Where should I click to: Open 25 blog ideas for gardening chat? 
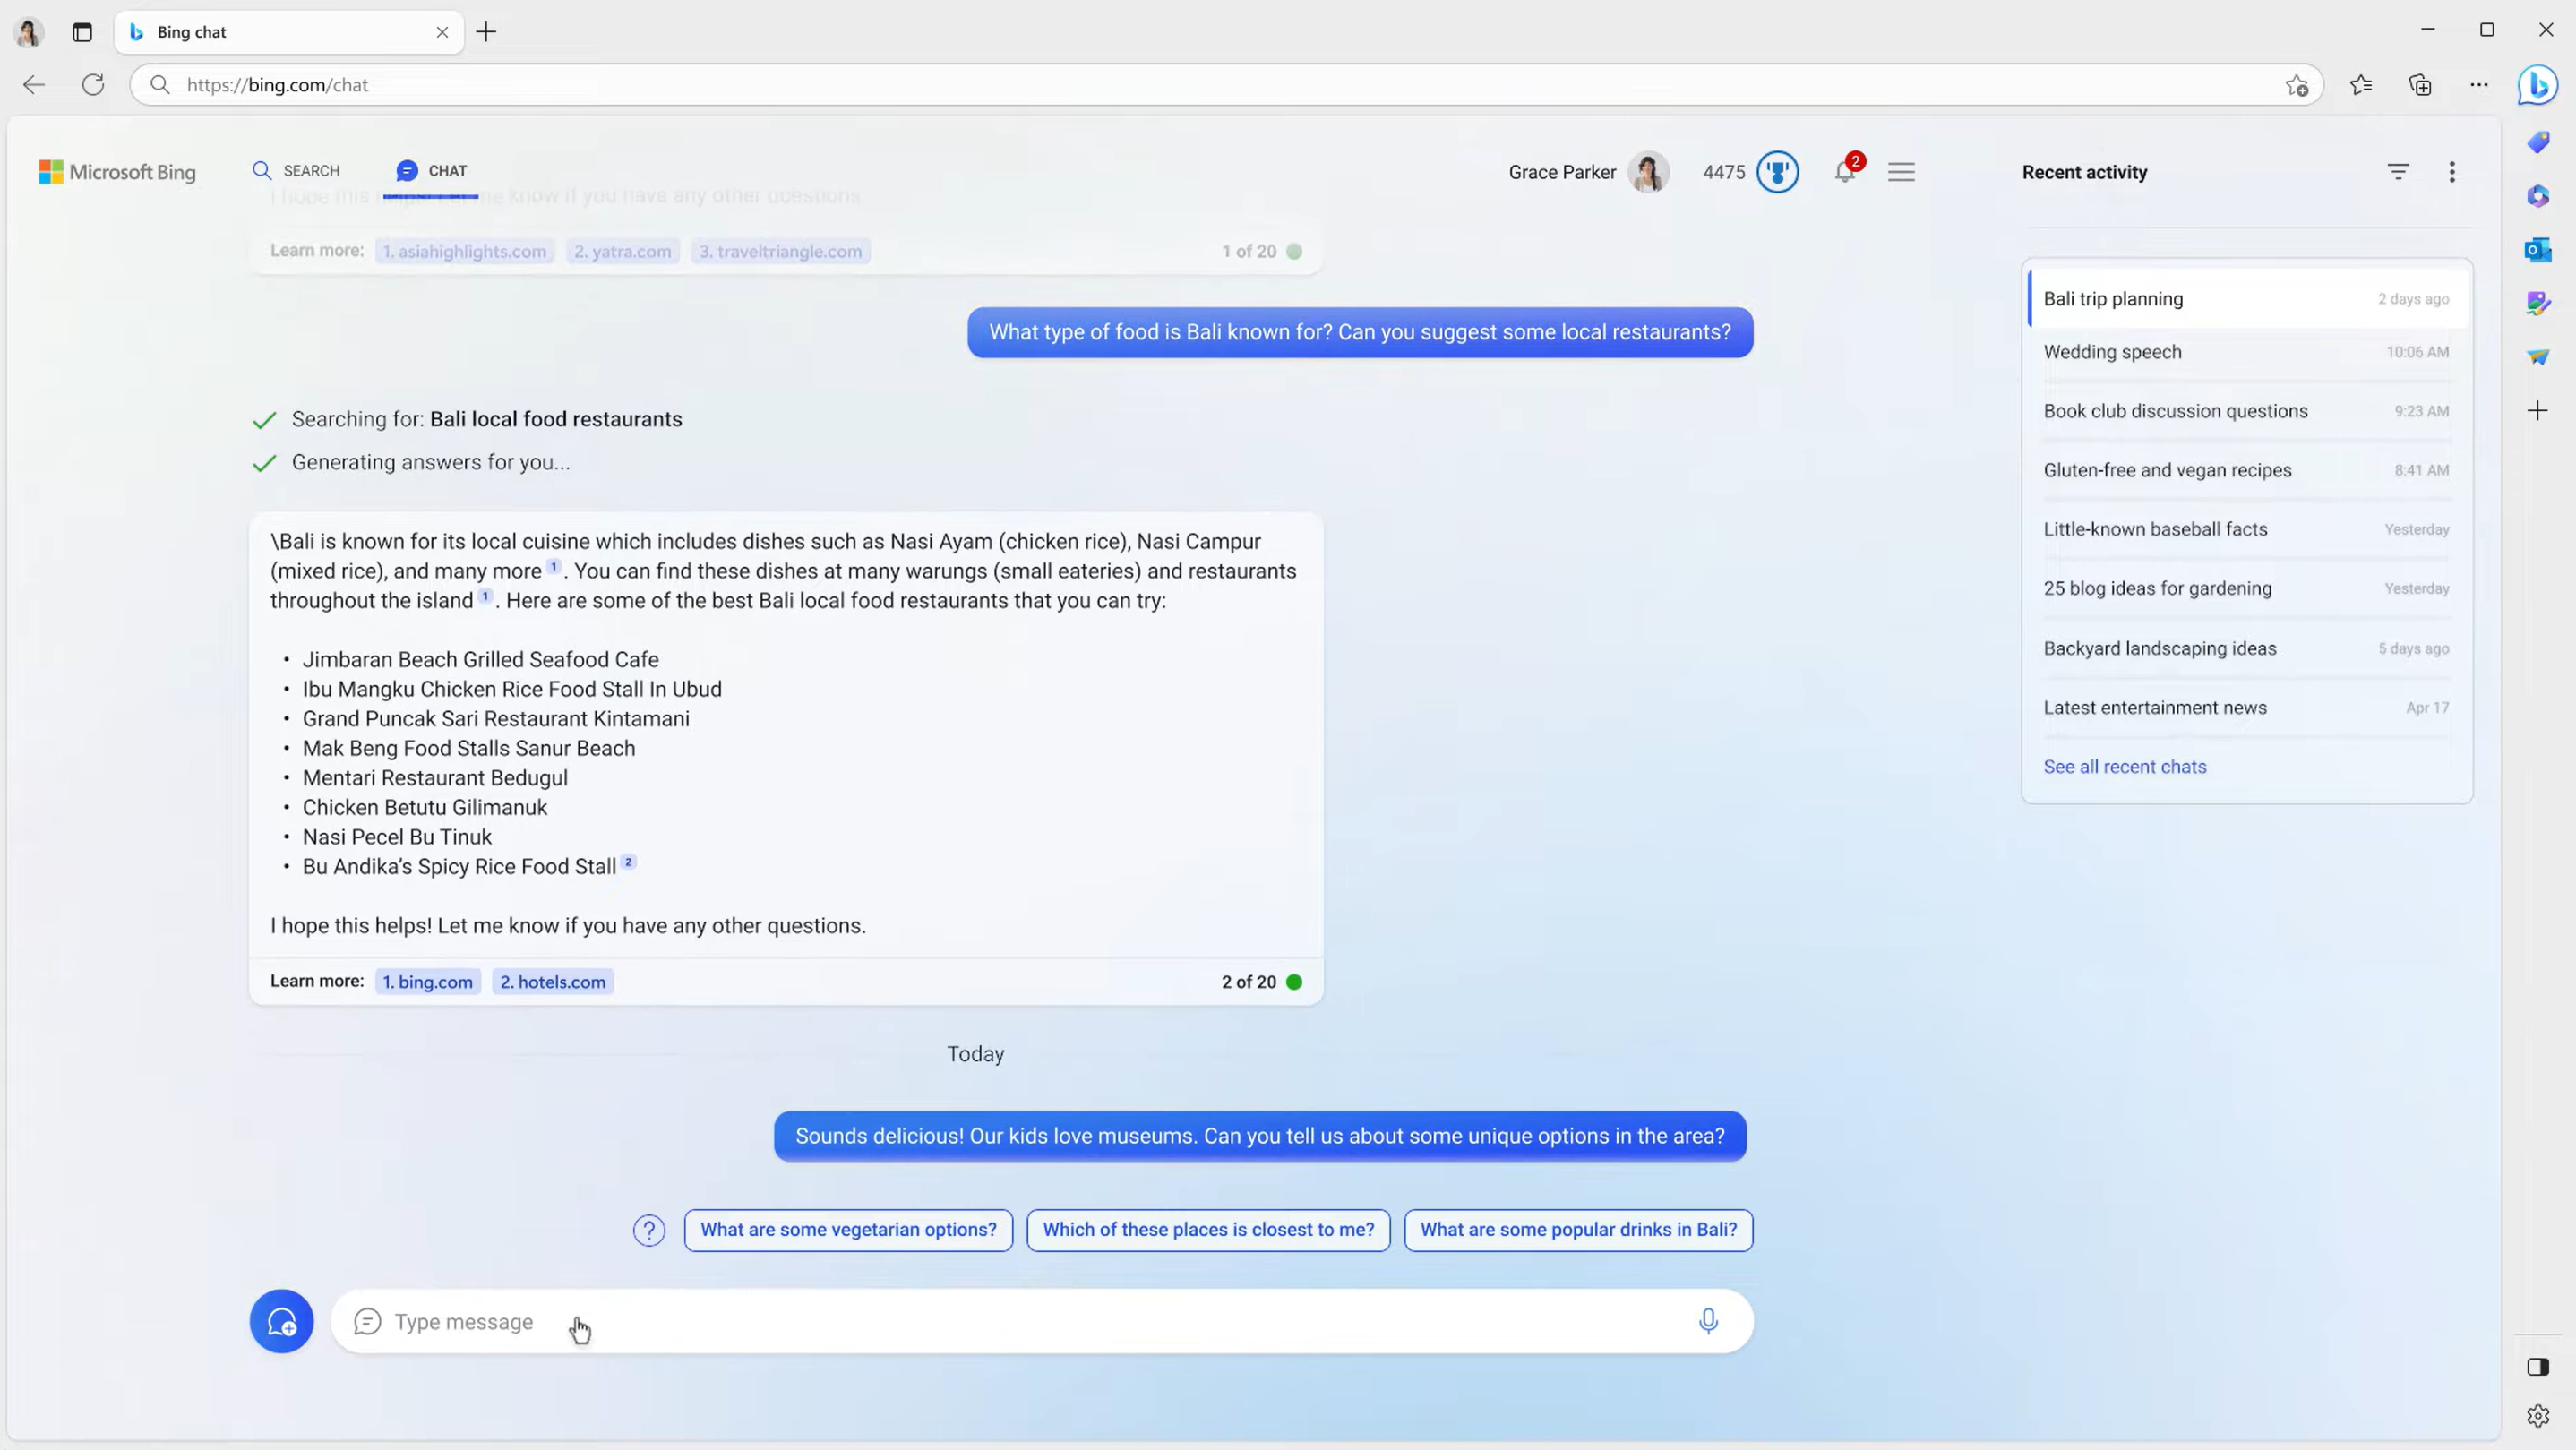[2247, 588]
